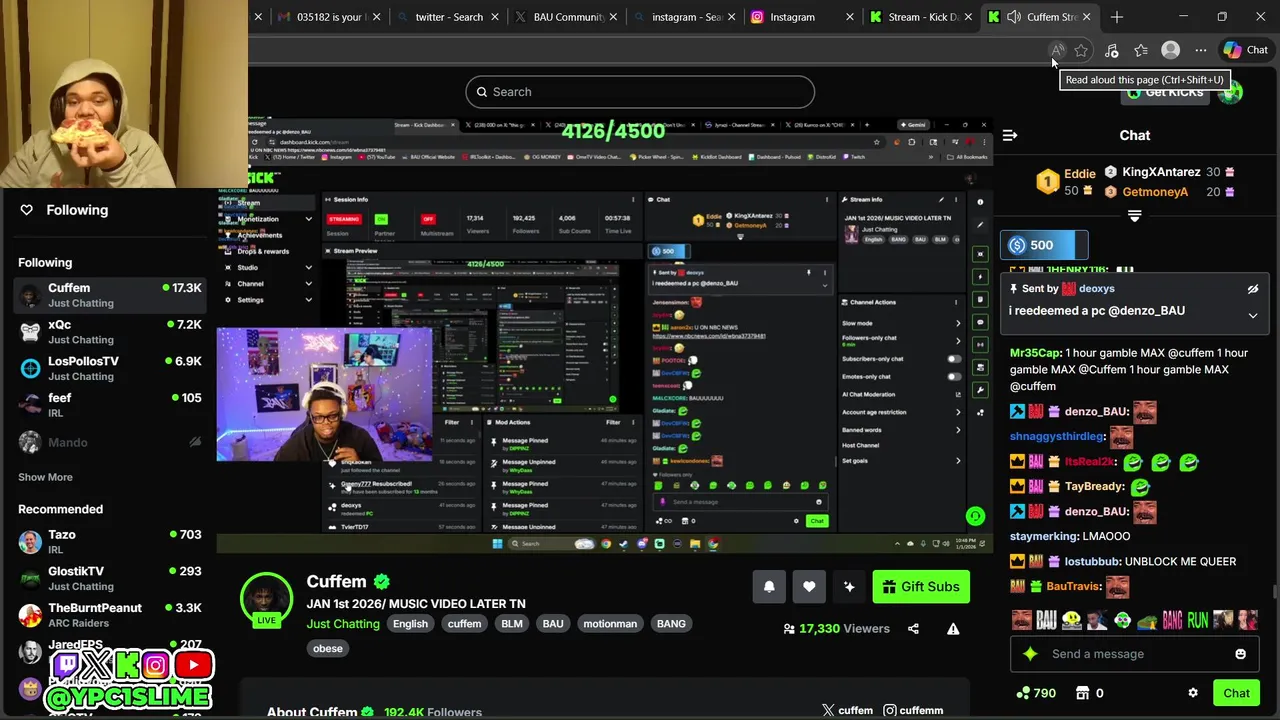Click the English tag
Viewport: 1280px width, 720px height.
pyautogui.click(x=410, y=624)
